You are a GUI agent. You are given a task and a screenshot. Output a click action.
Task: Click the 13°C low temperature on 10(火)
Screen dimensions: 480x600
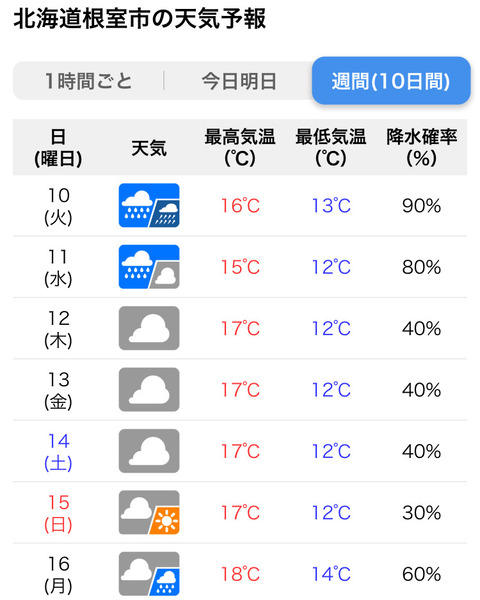[331, 206]
